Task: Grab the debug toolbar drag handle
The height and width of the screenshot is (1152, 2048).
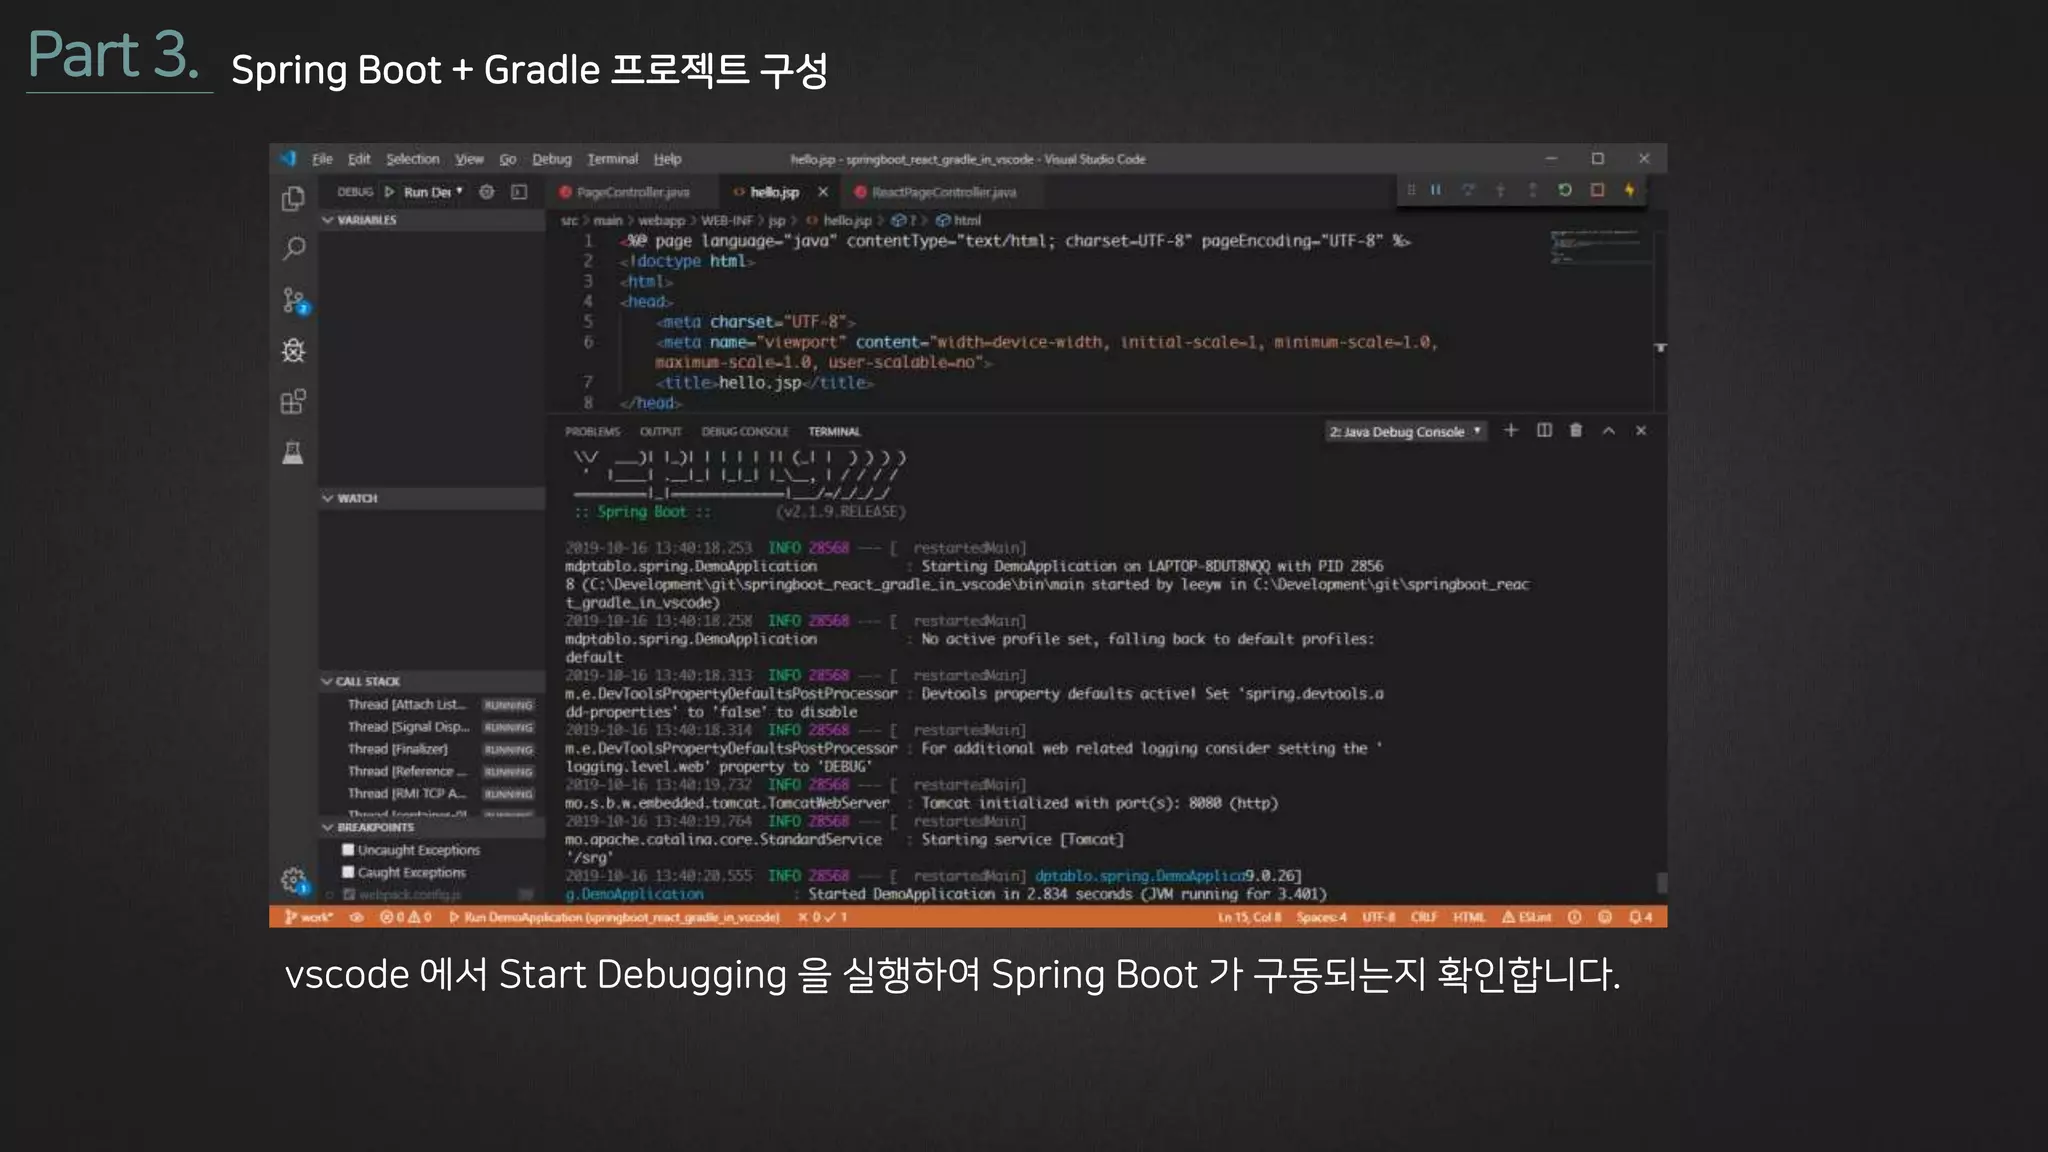Action: point(1411,190)
